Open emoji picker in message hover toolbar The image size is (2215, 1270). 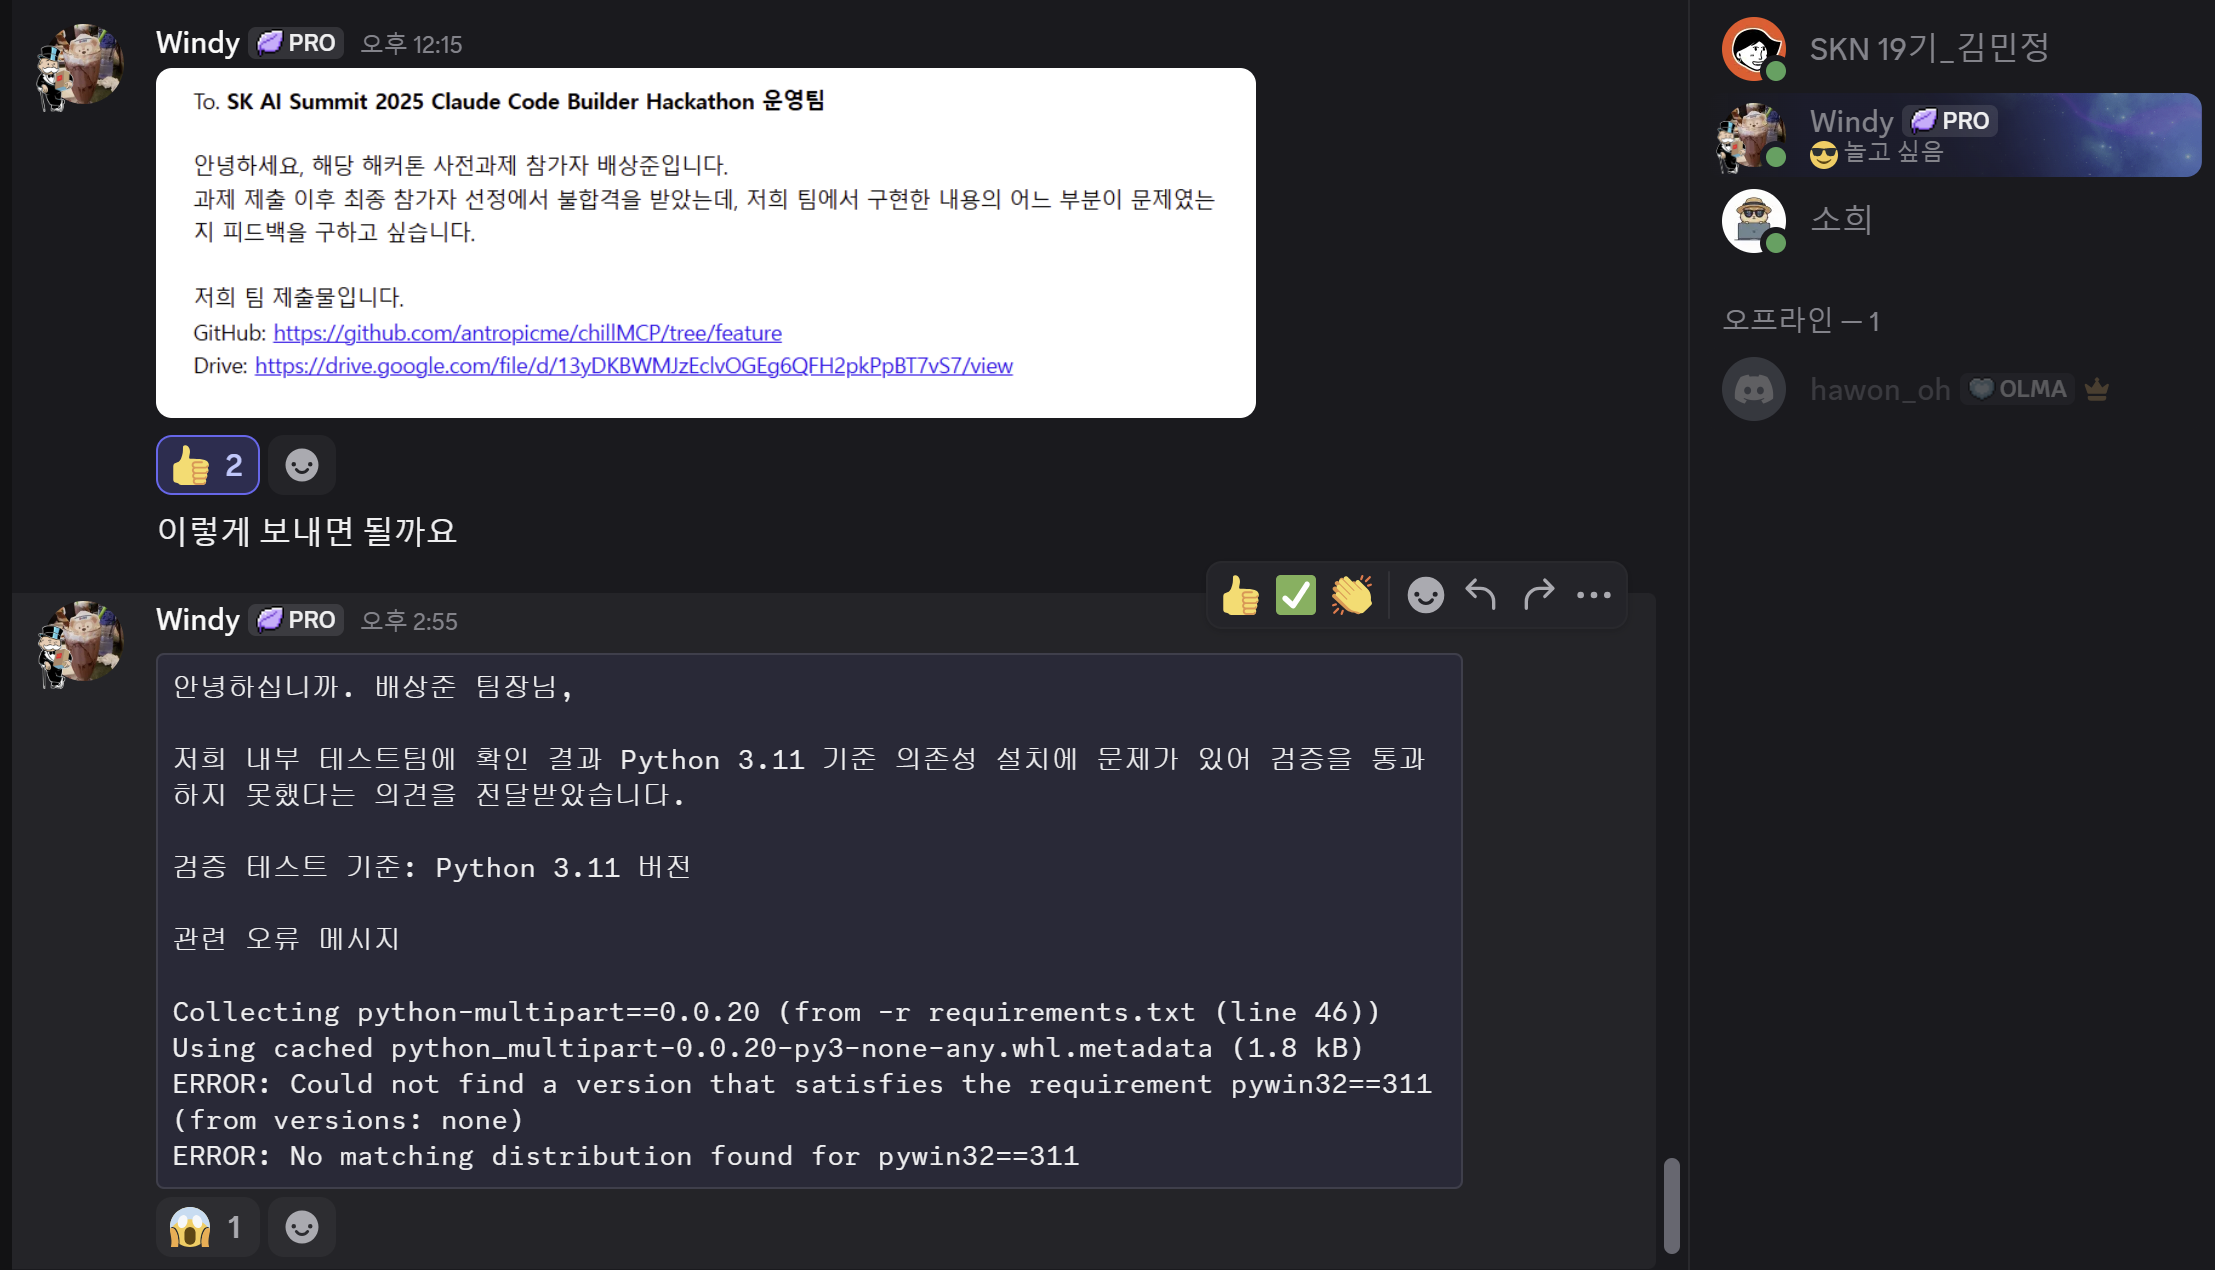1425,596
